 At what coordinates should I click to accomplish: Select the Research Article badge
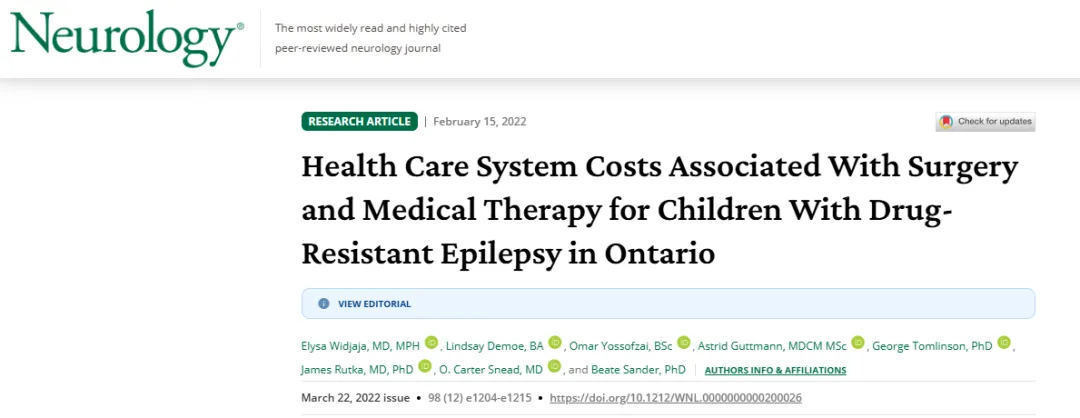(359, 122)
